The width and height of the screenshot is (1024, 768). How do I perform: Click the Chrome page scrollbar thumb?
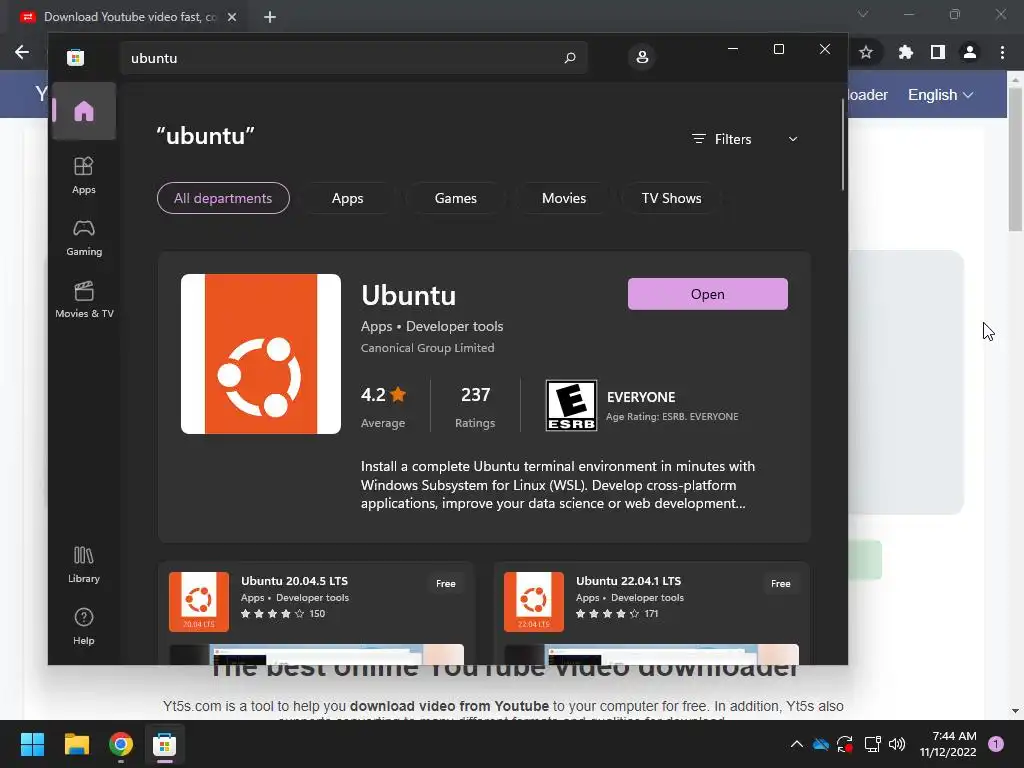1015,160
